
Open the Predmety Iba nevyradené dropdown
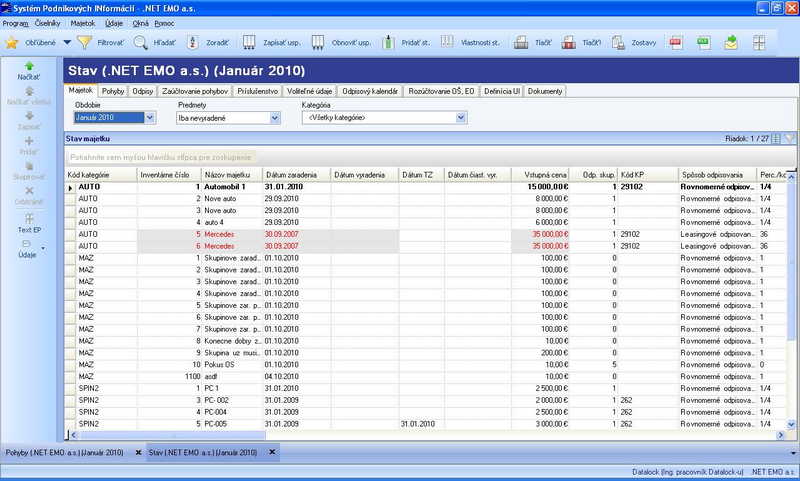[x=274, y=118]
